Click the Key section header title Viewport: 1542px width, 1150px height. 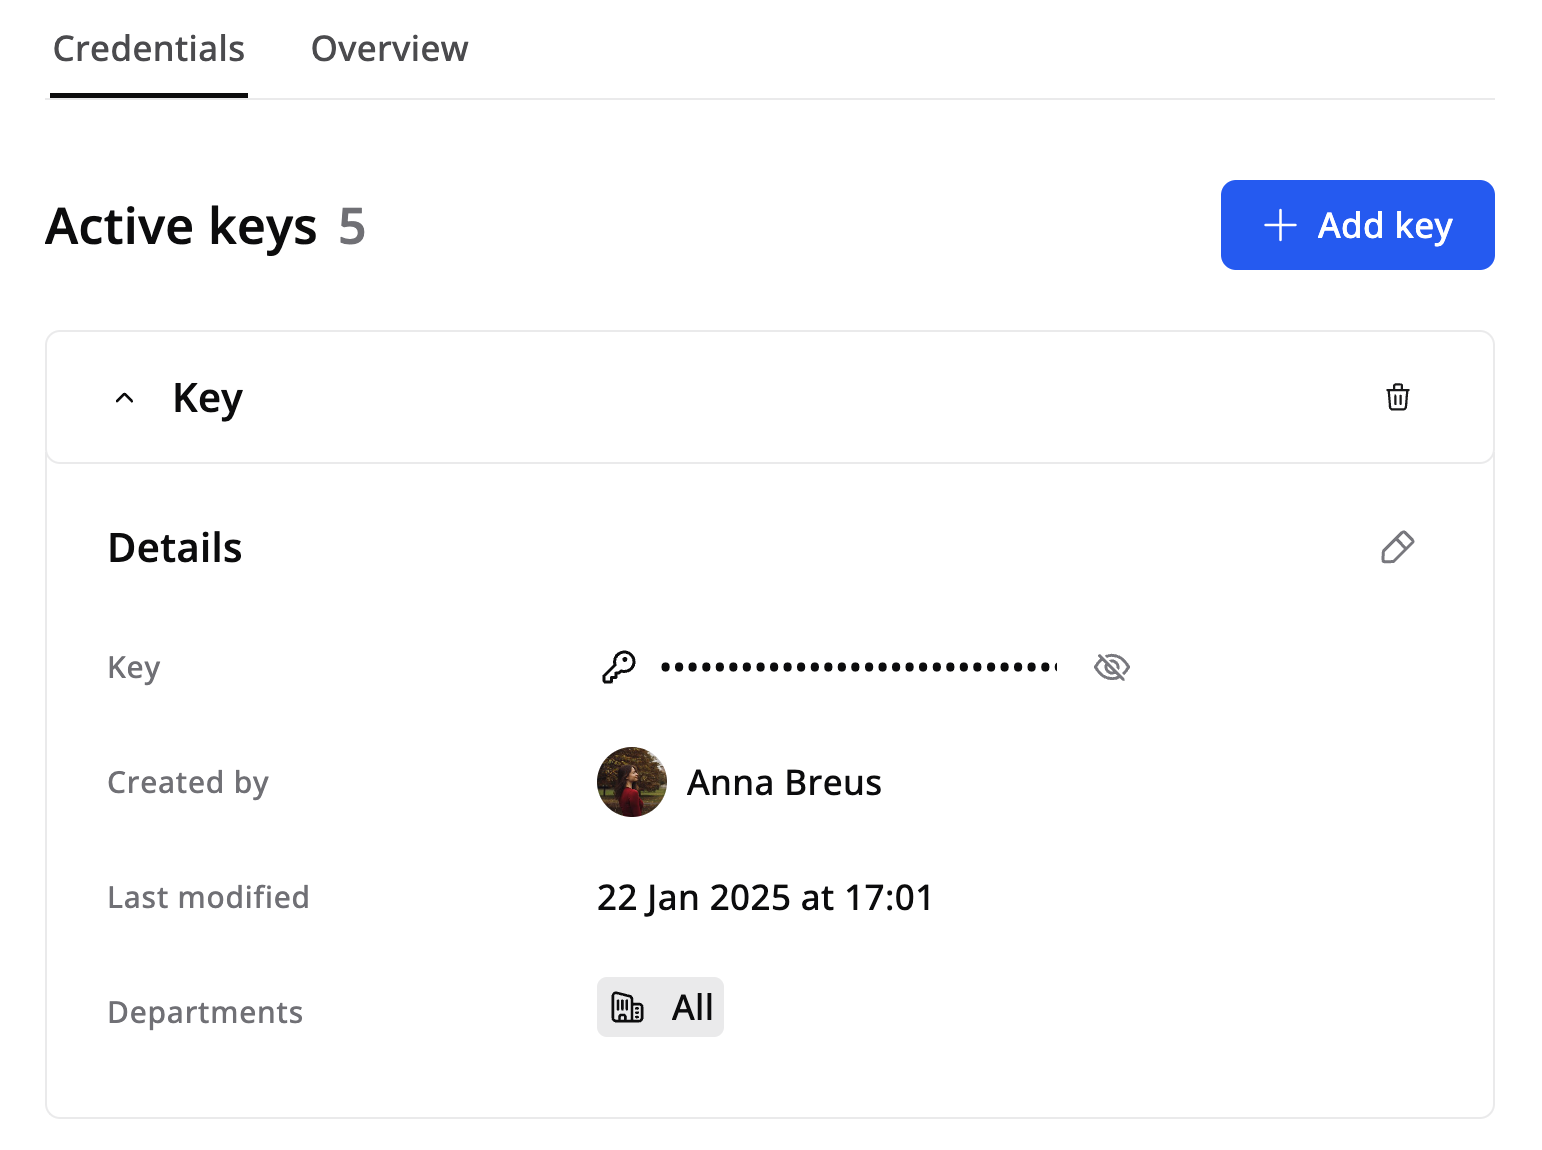click(x=207, y=398)
